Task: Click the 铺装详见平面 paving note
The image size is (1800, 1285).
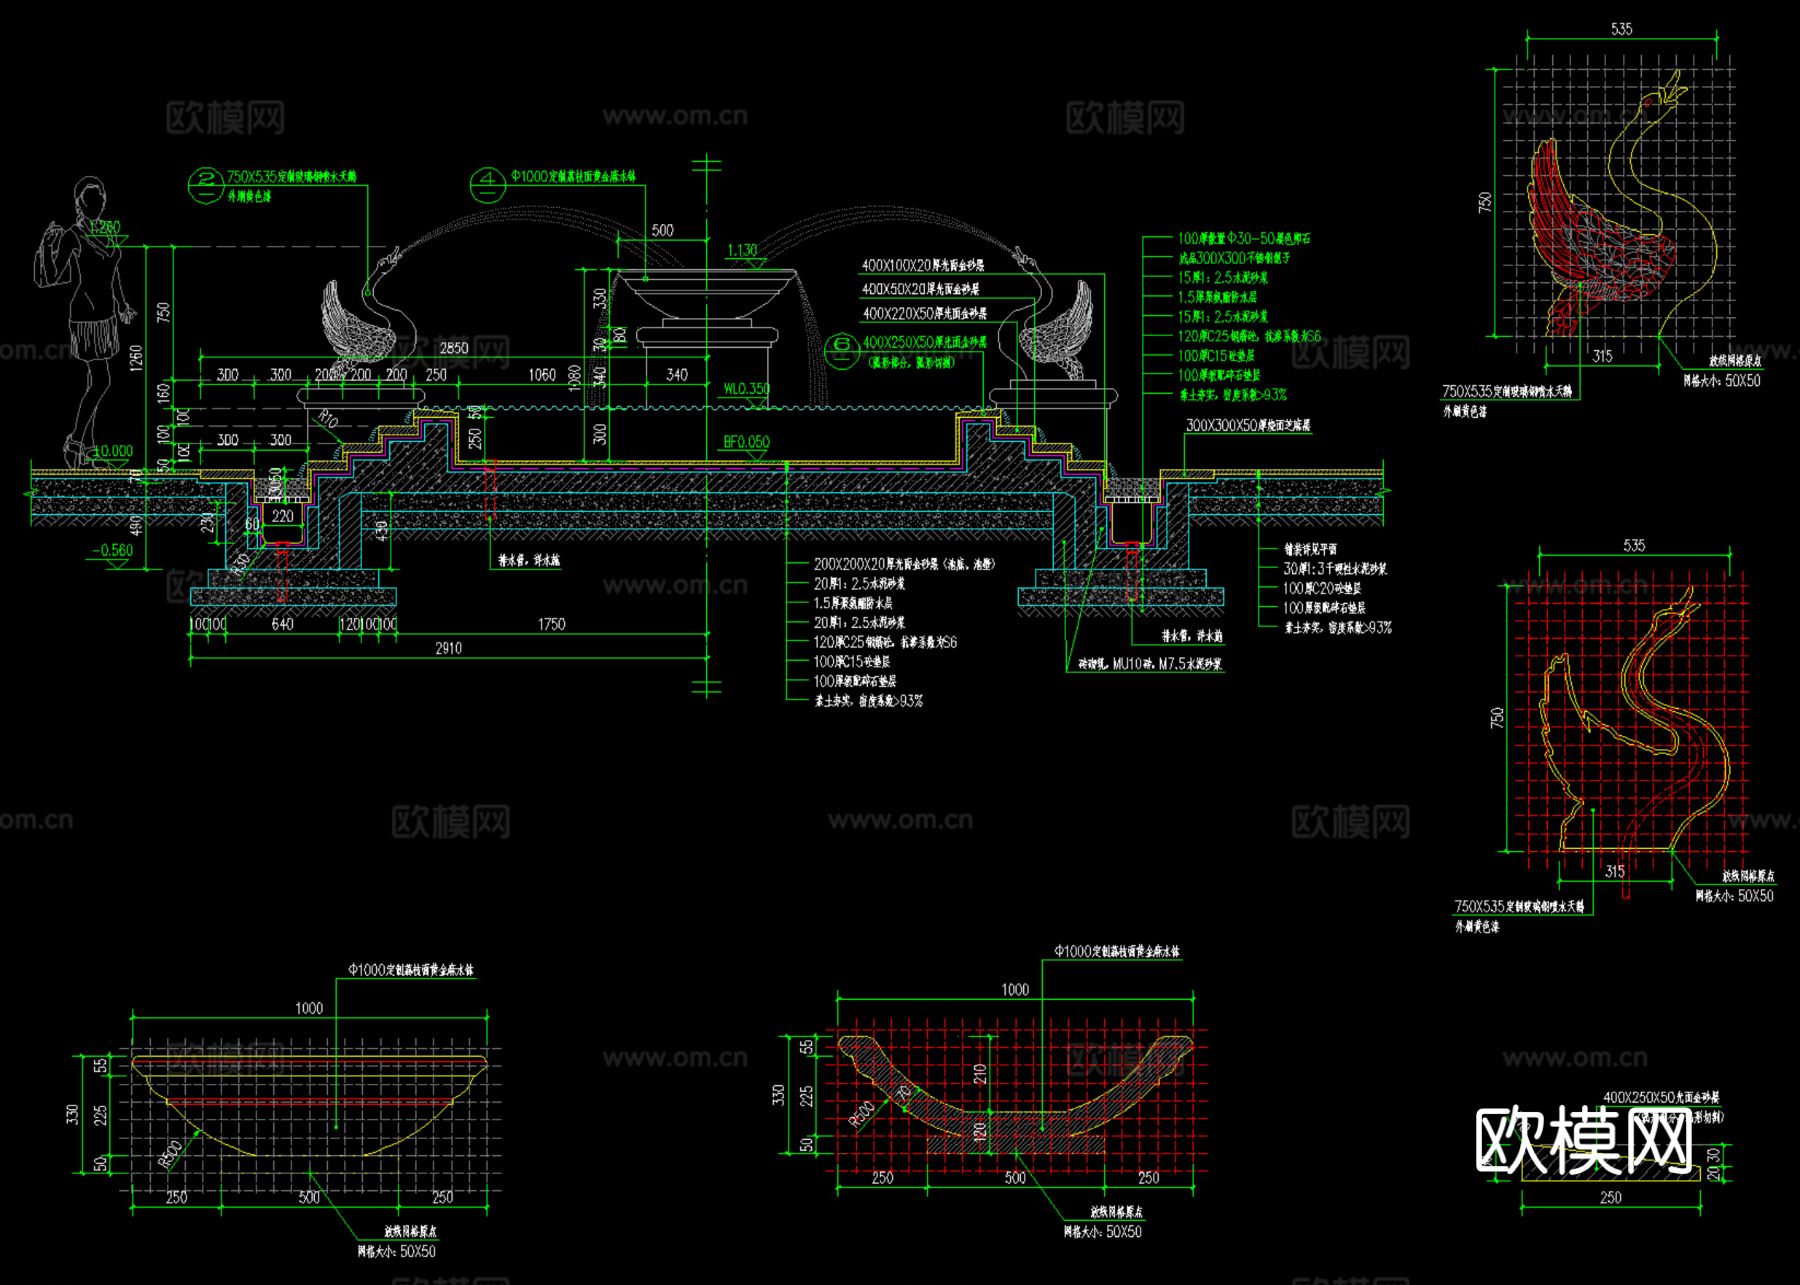Action: point(1310,549)
